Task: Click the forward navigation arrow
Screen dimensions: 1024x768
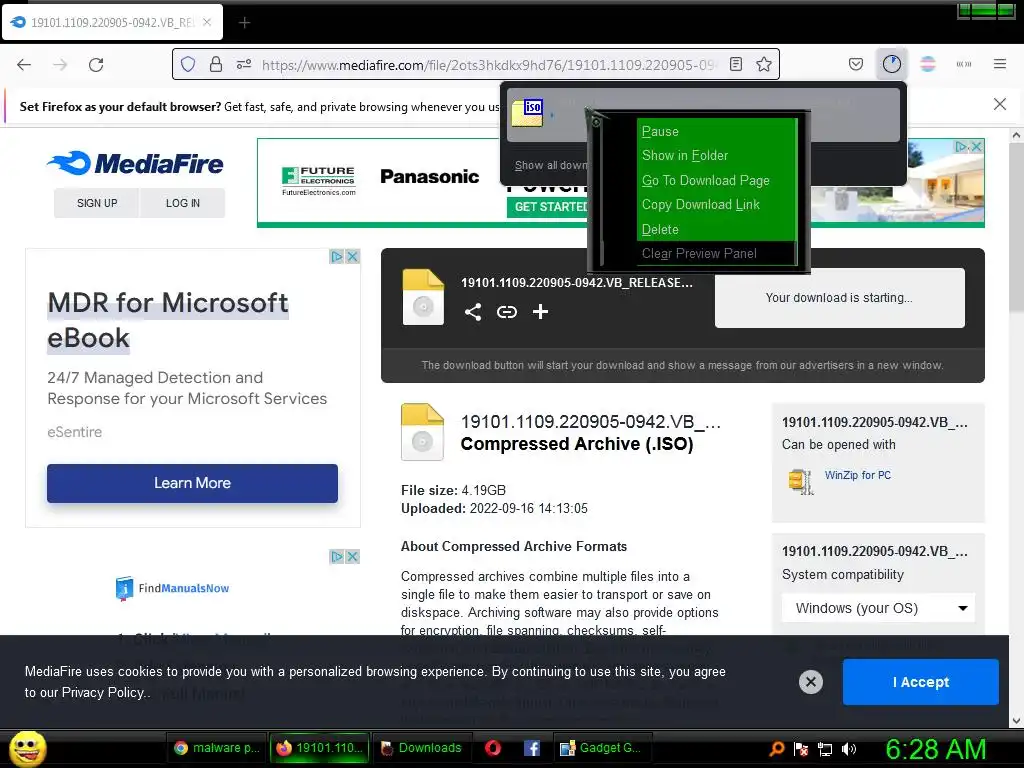Action: [x=60, y=65]
